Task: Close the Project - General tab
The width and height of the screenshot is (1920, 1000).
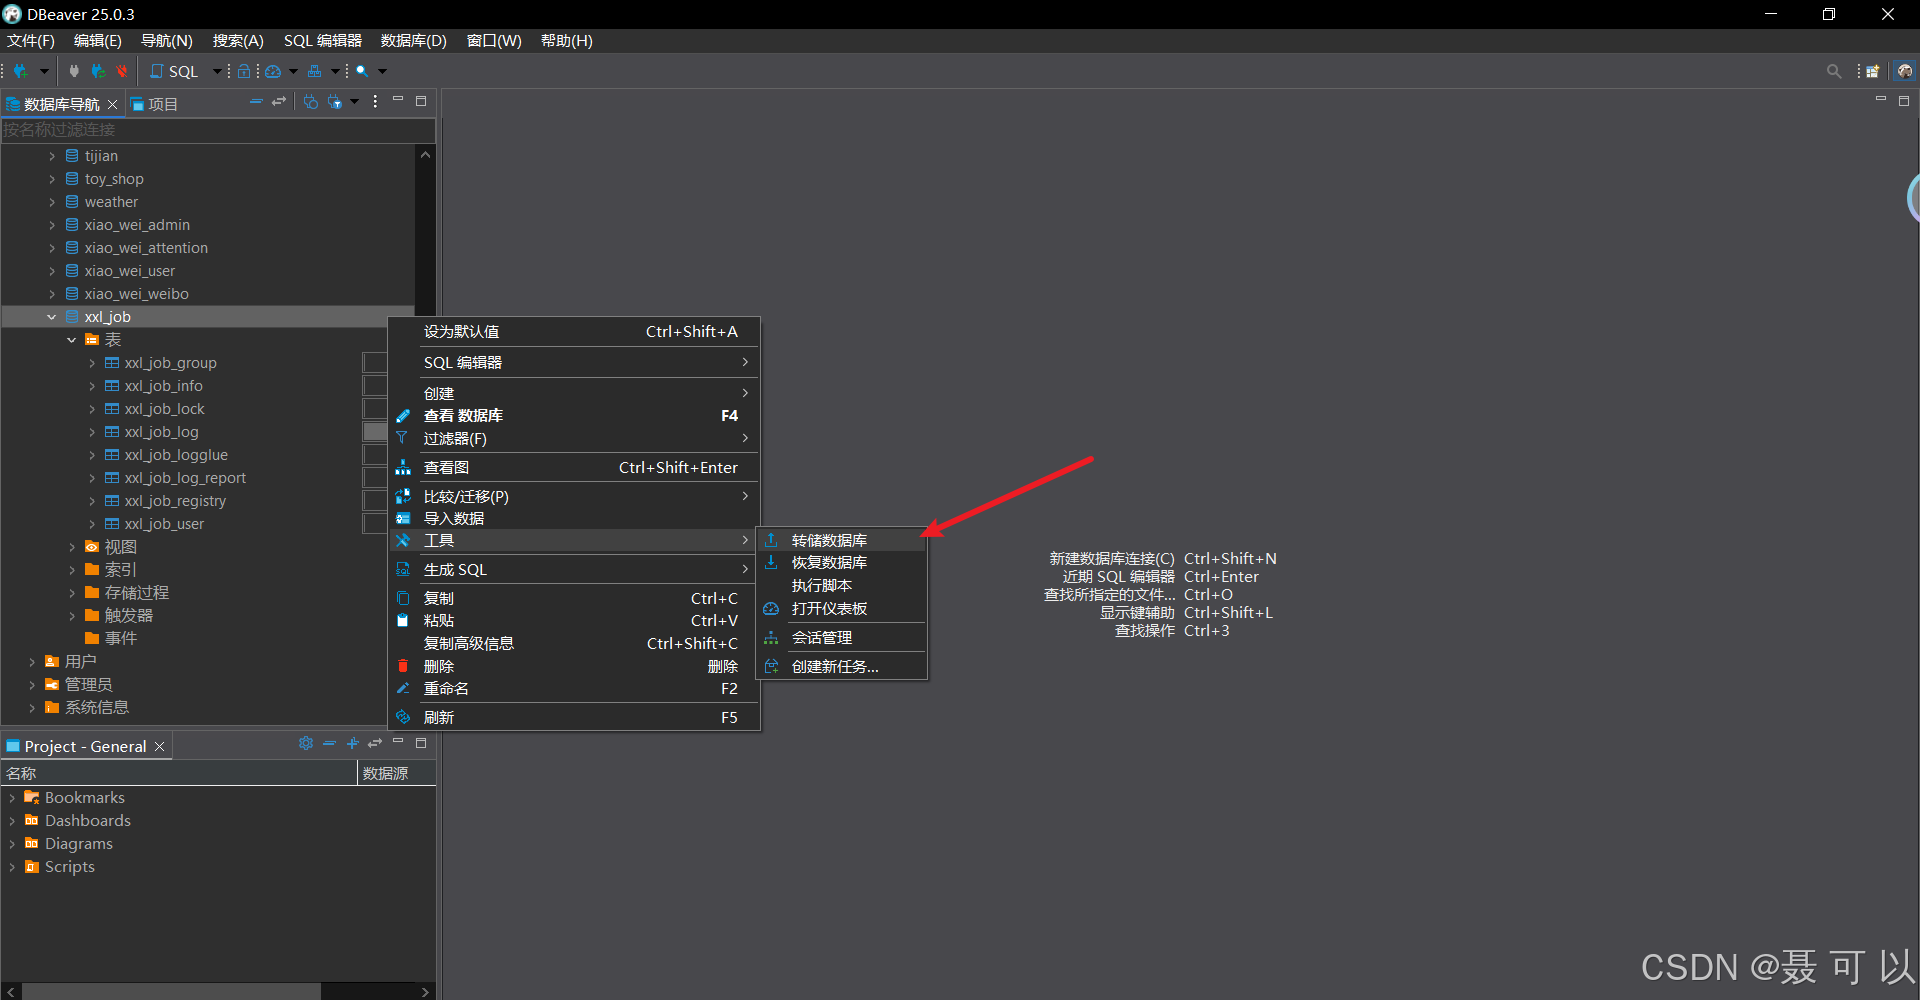Action: coord(159,747)
